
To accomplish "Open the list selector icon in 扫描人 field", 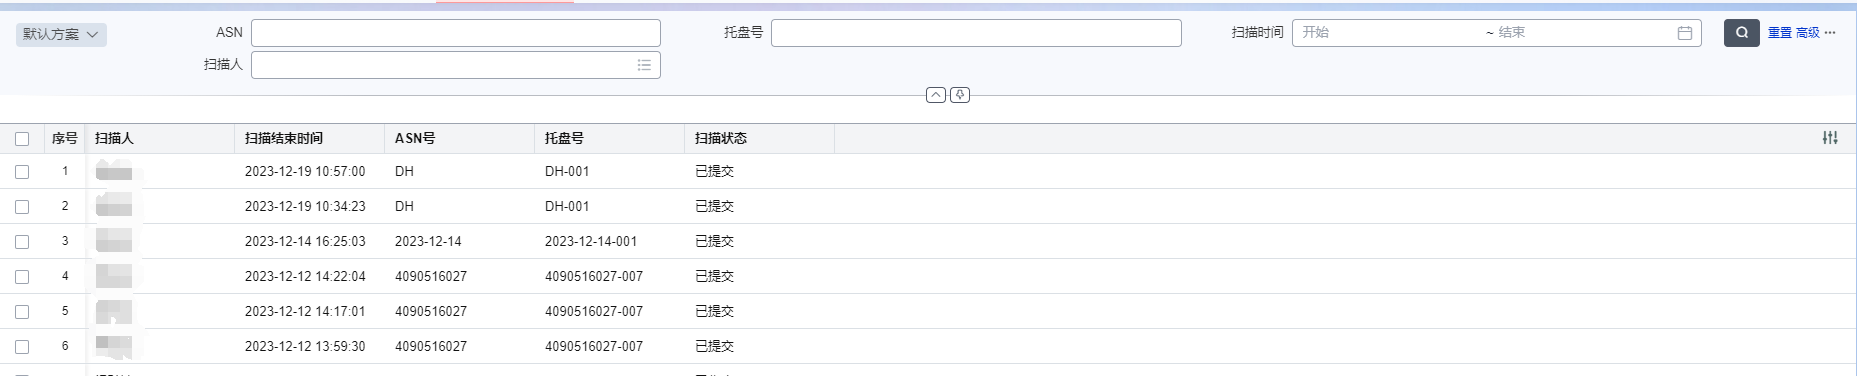I will coord(644,65).
